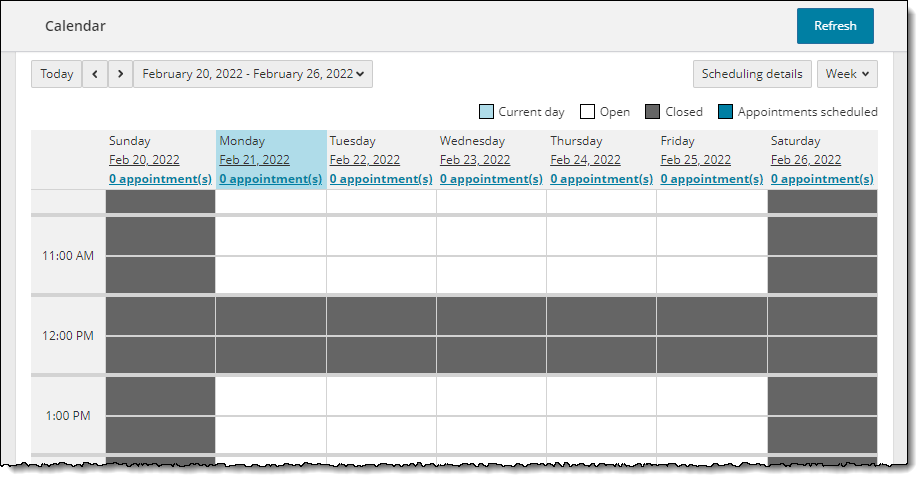The width and height of the screenshot is (923, 483).
Task: Click the Refresh button
Action: click(x=835, y=26)
